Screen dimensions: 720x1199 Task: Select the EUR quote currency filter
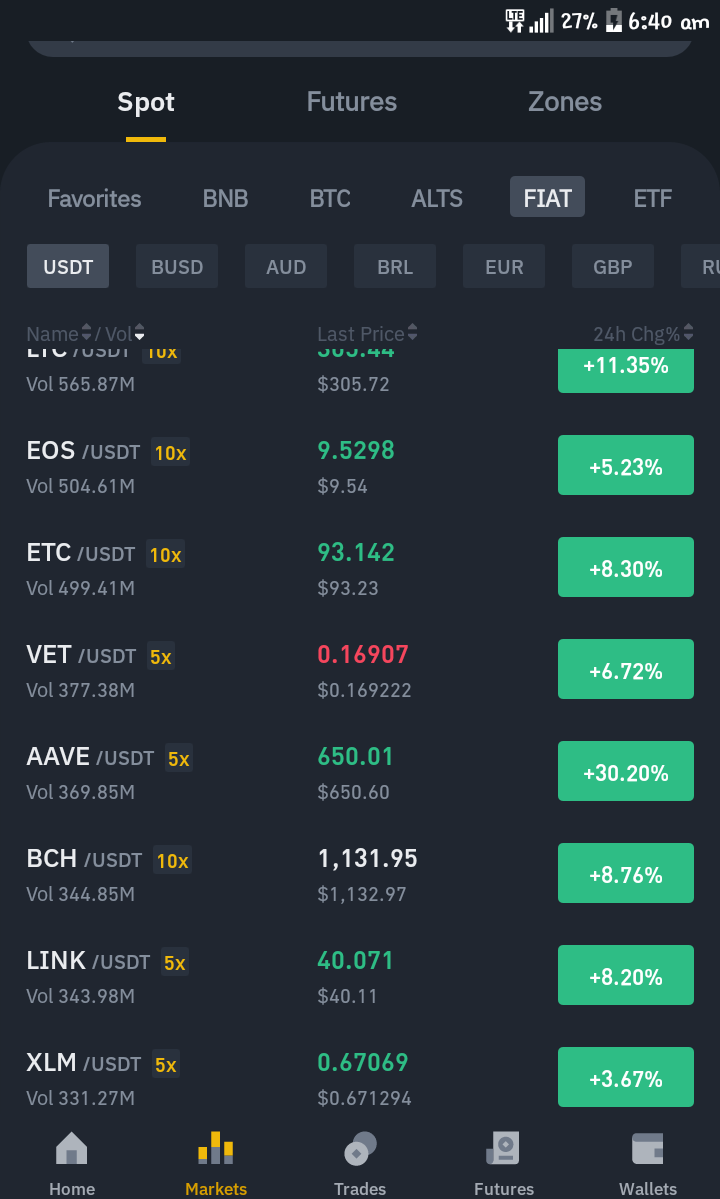point(504,266)
